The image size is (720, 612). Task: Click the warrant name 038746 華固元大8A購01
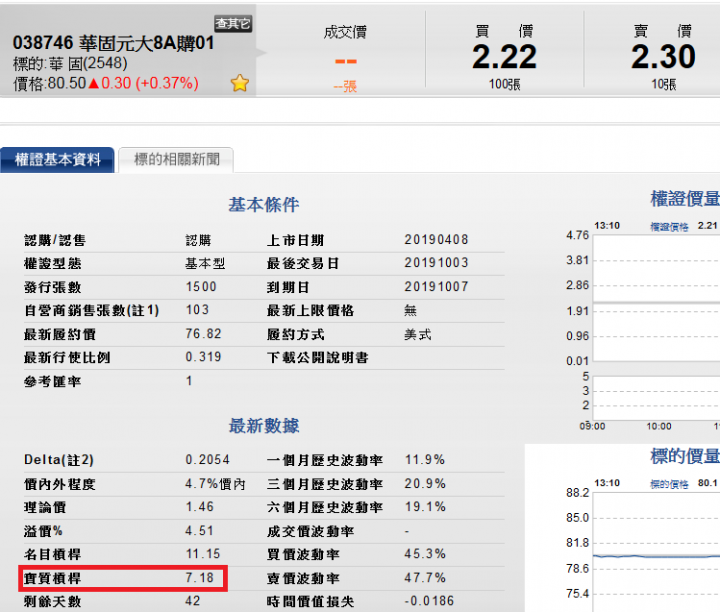click(113, 43)
